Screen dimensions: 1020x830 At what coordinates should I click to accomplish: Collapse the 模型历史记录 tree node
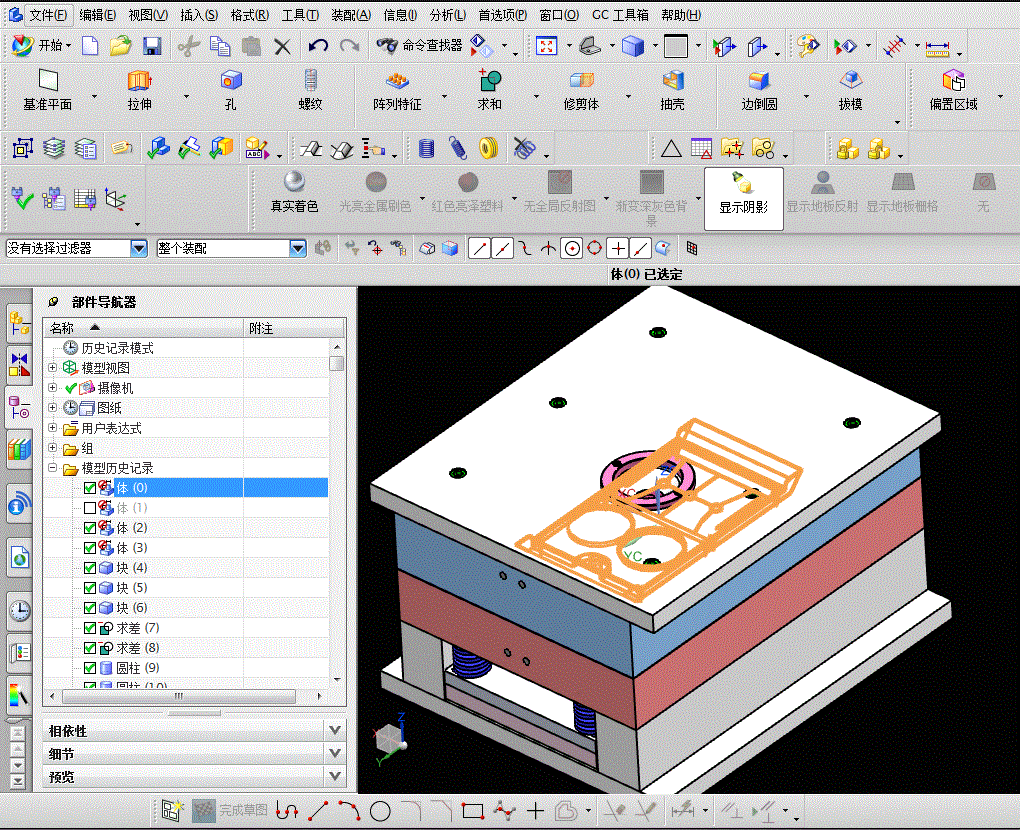click(x=53, y=468)
